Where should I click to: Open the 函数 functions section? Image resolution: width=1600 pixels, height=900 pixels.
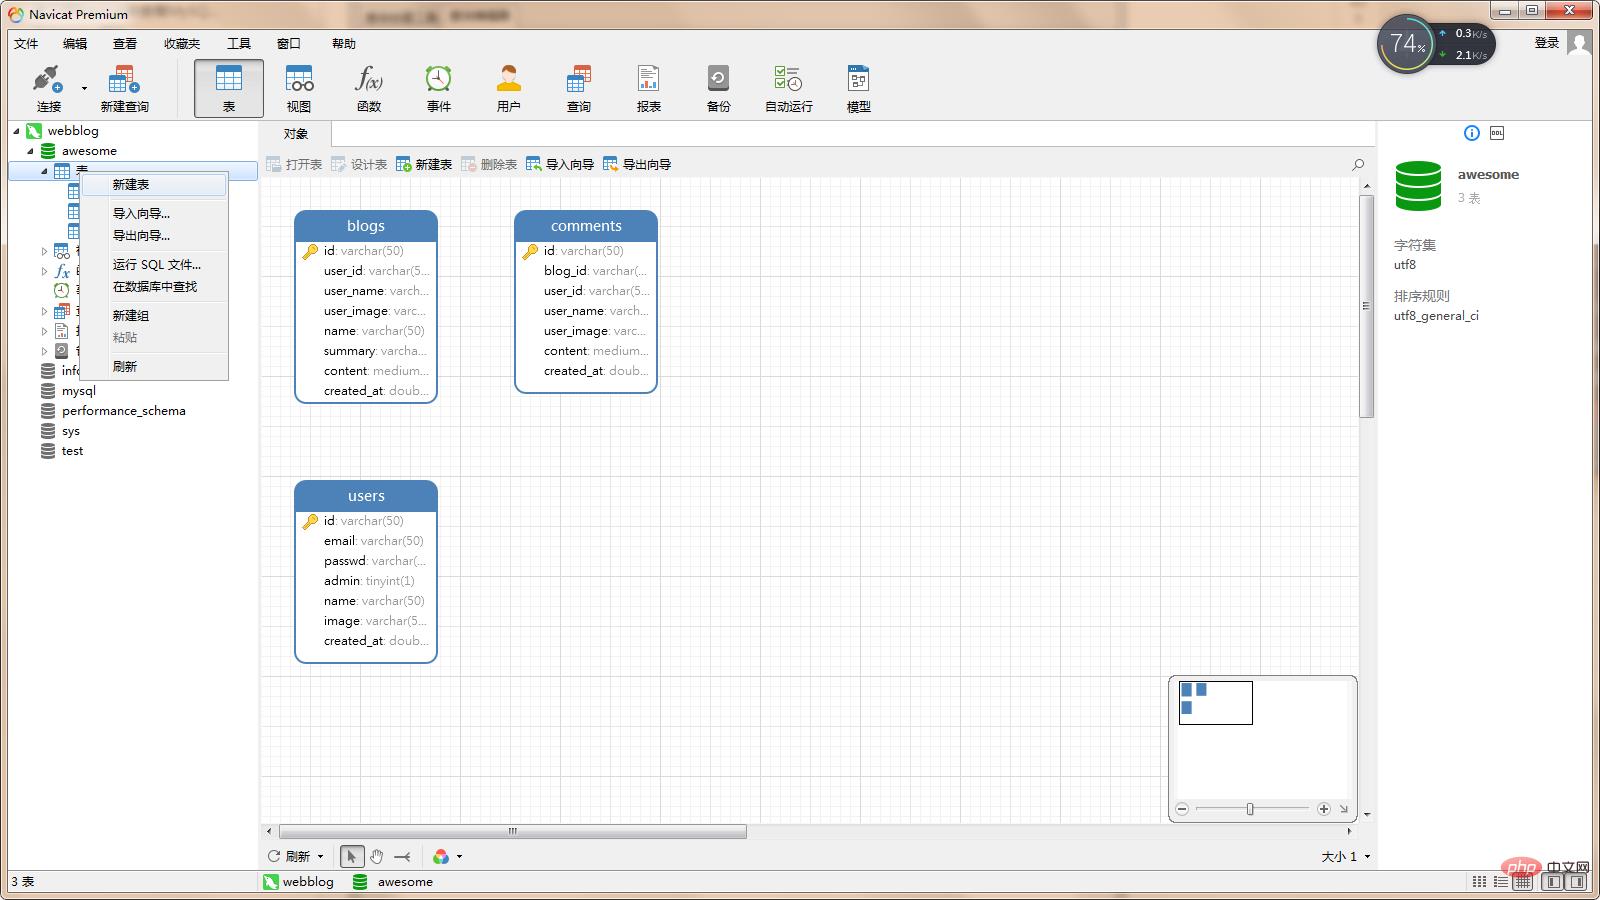pos(369,88)
